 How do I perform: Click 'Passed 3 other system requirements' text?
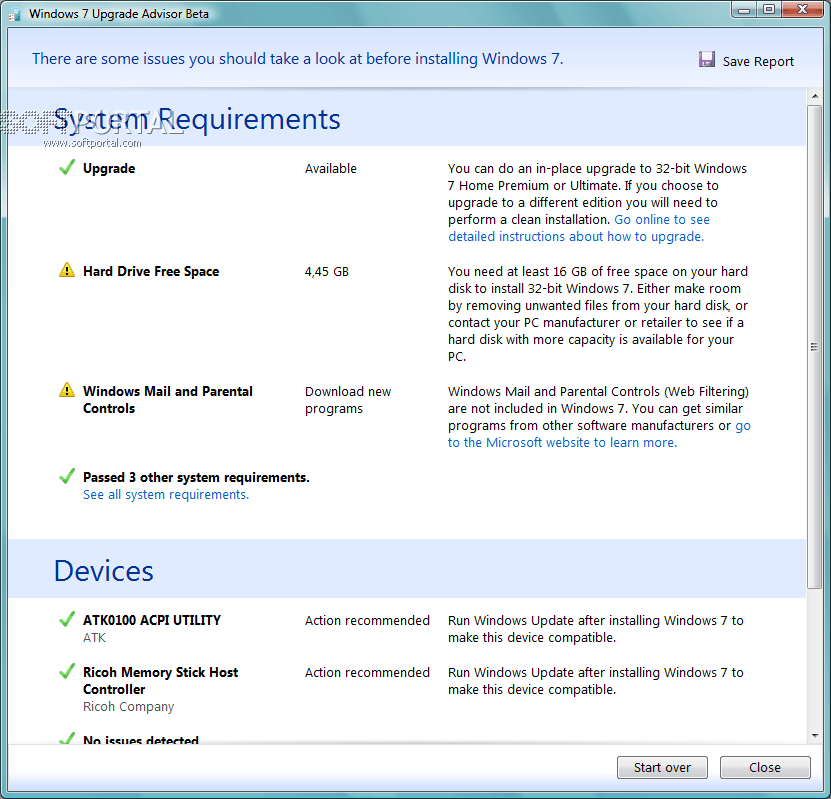(x=196, y=477)
